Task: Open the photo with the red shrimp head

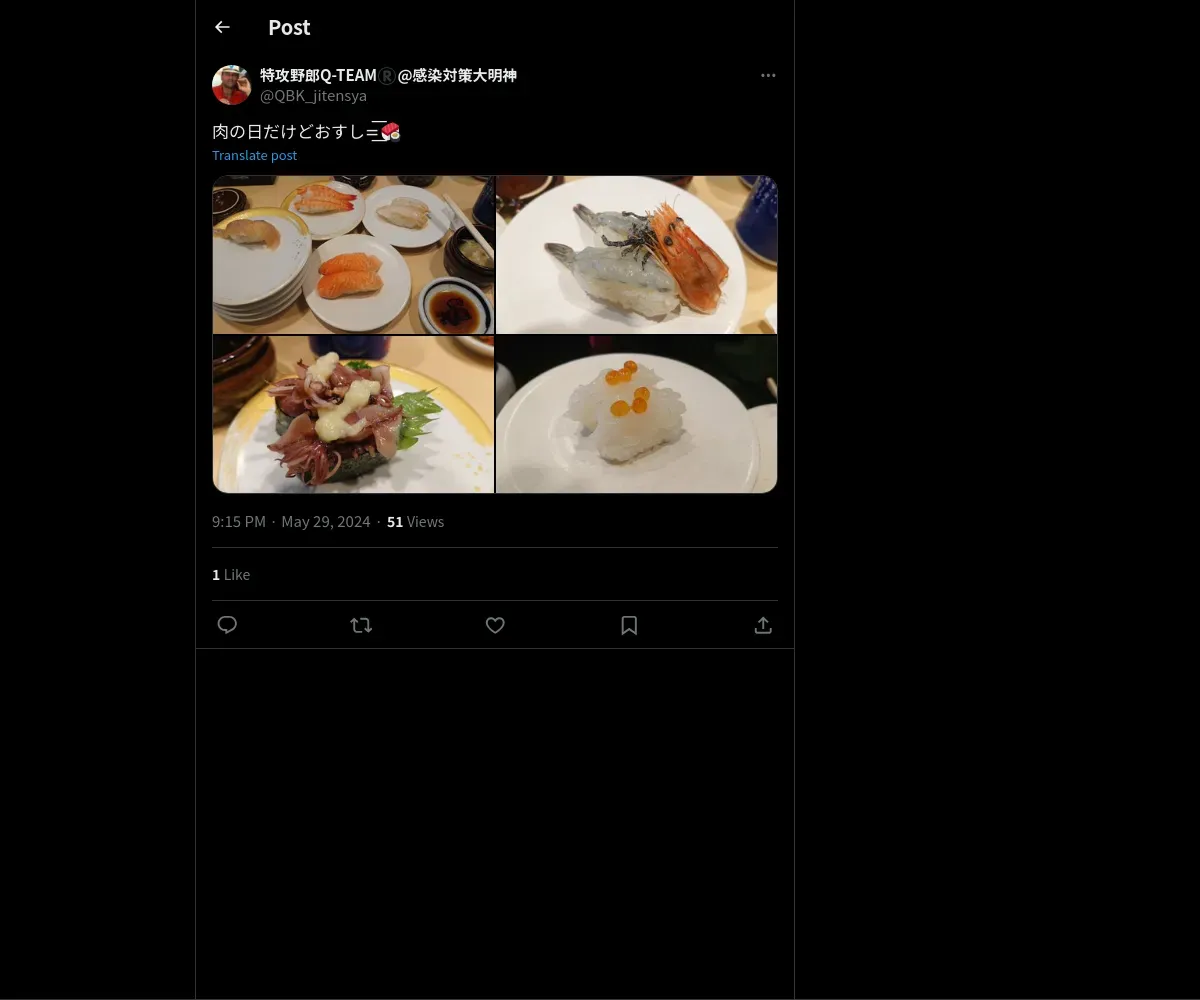Action: [x=637, y=255]
